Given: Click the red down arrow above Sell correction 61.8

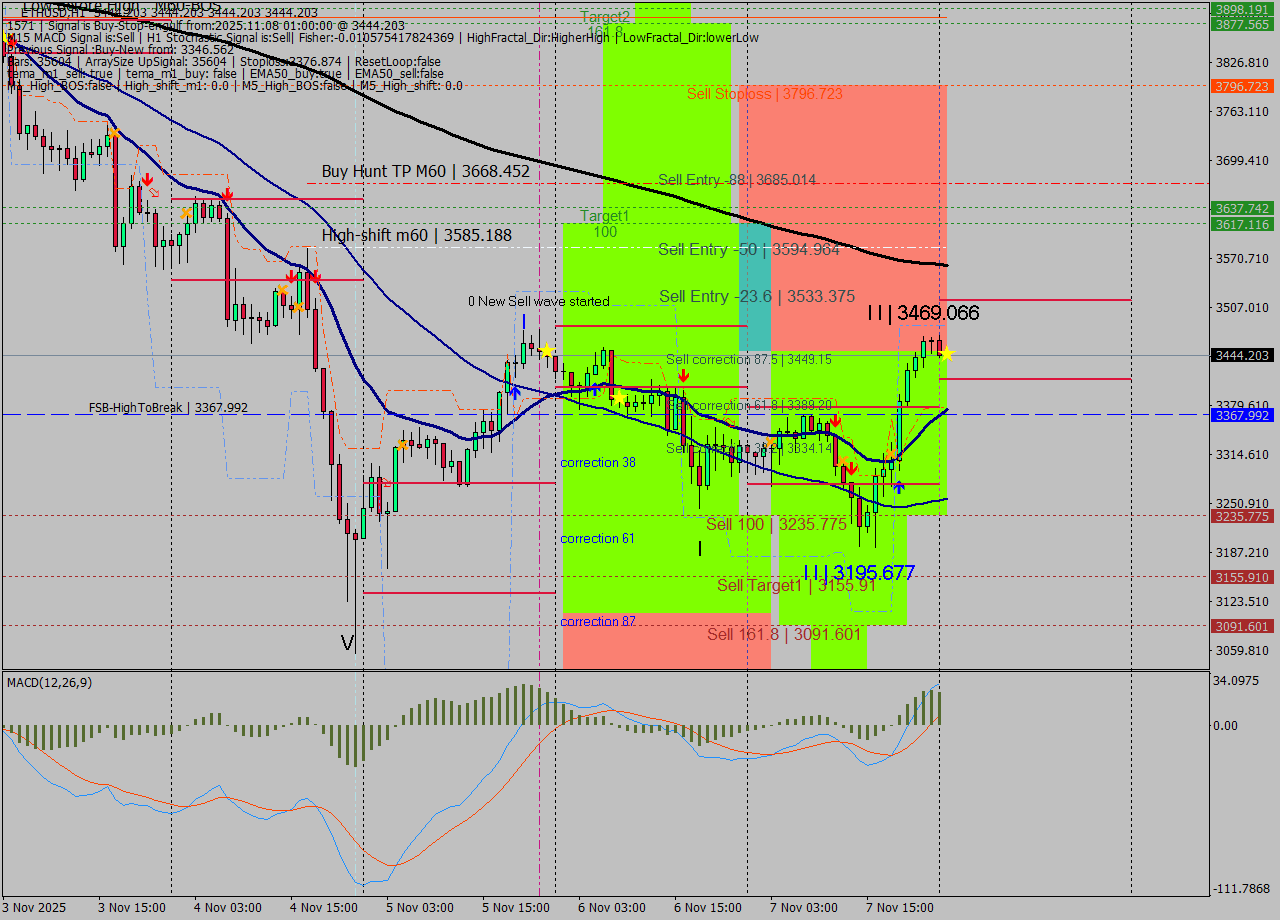Looking at the screenshot, I should [x=683, y=375].
